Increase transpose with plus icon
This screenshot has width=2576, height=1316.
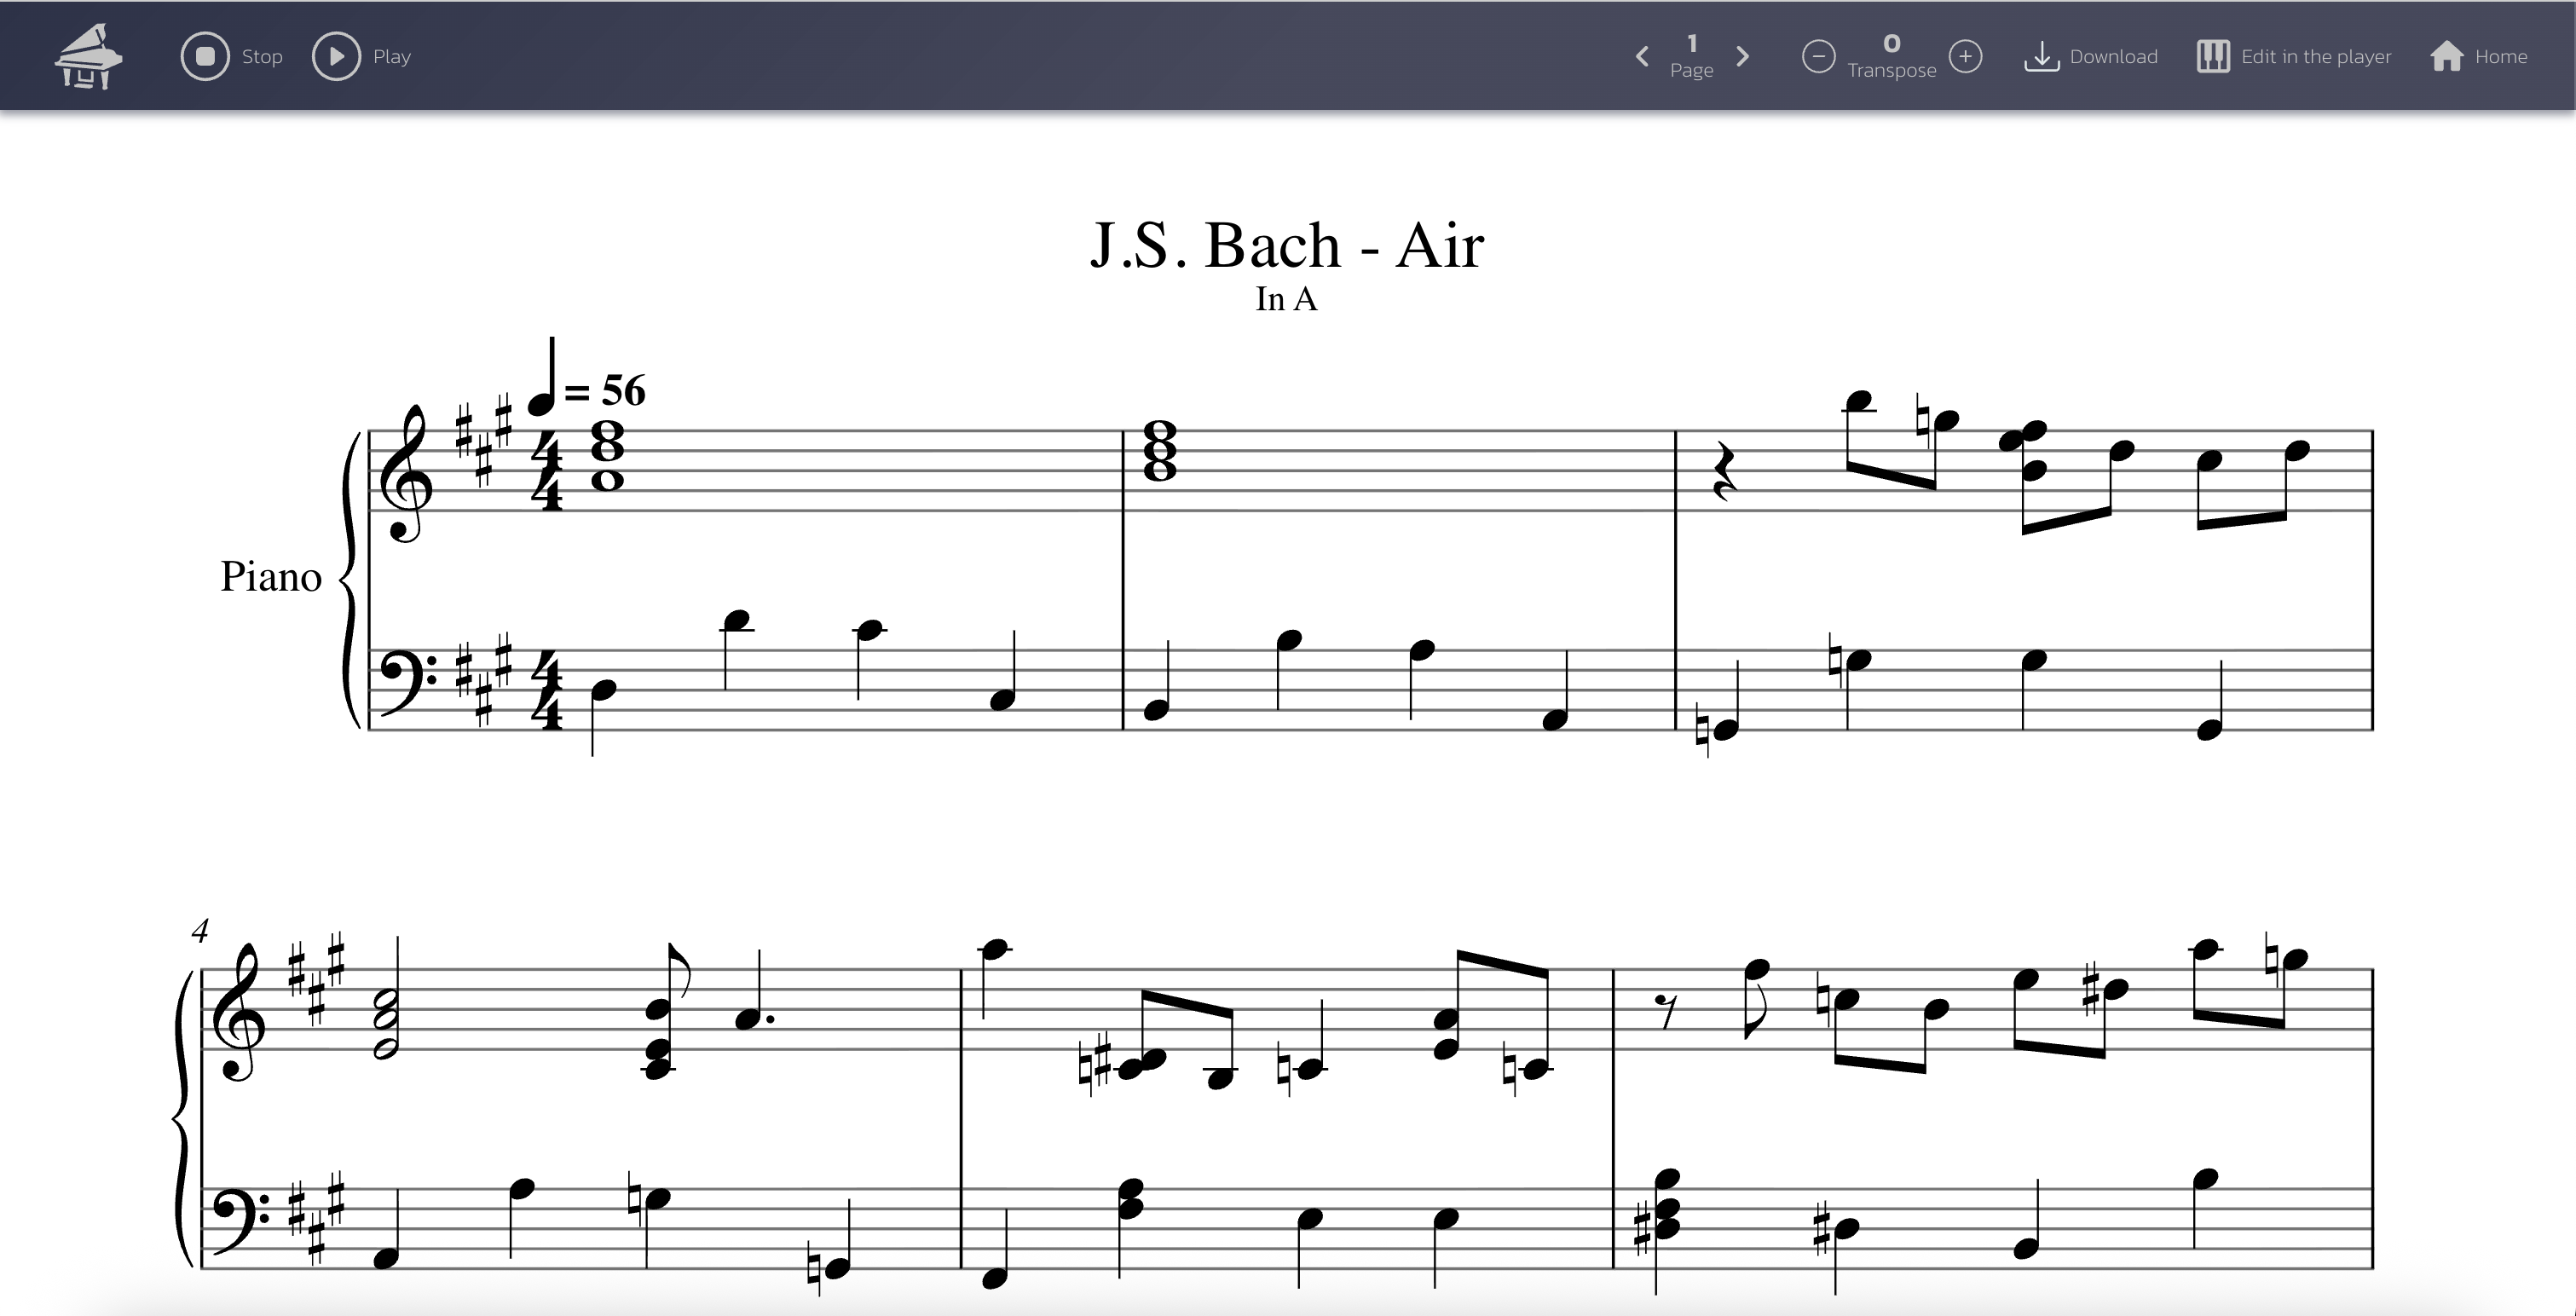point(1965,56)
